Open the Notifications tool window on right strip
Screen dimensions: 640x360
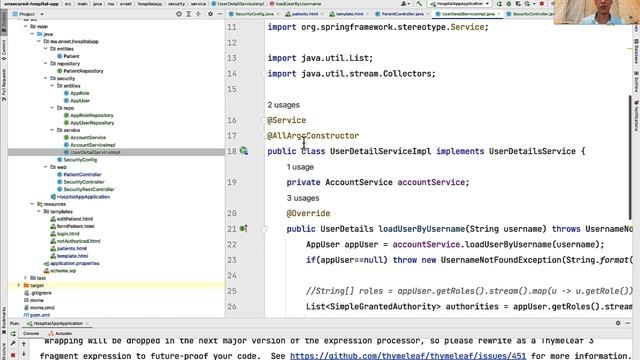[636, 116]
